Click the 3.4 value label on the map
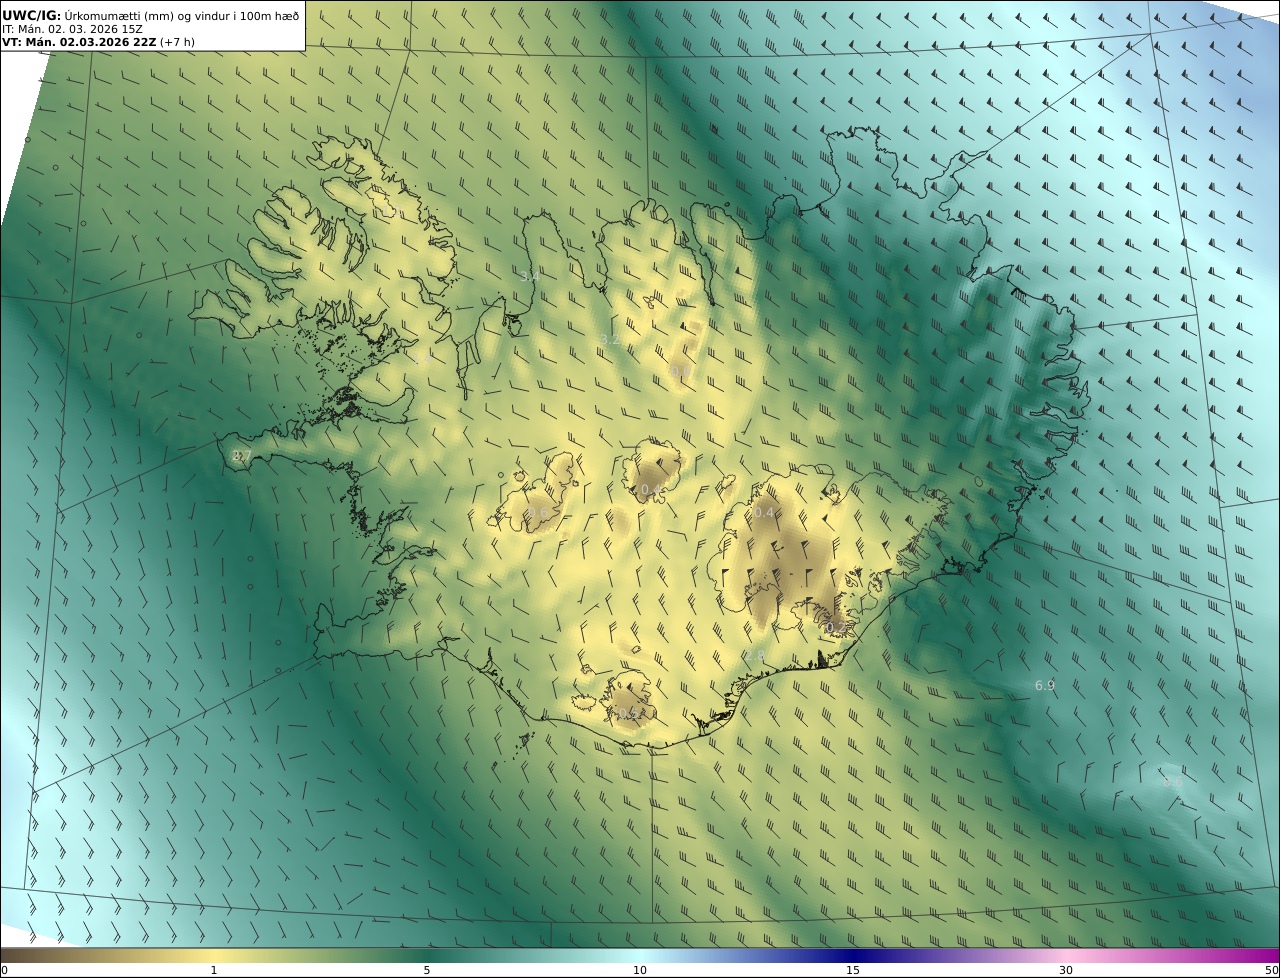The image size is (1280, 978). click(x=530, y=275)
